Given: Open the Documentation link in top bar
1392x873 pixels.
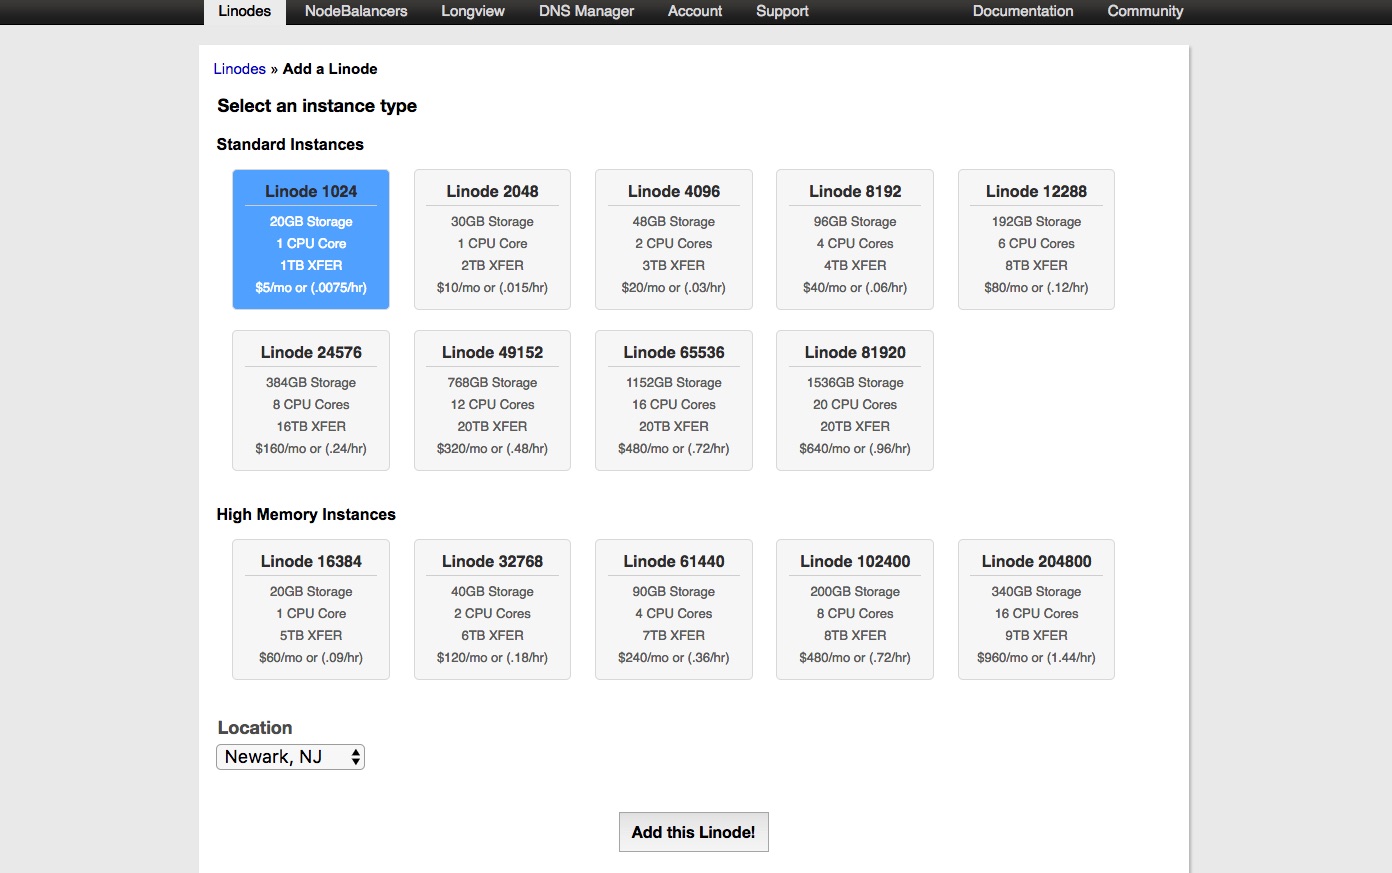Looking at the screenshot, I should [1023, 12].
